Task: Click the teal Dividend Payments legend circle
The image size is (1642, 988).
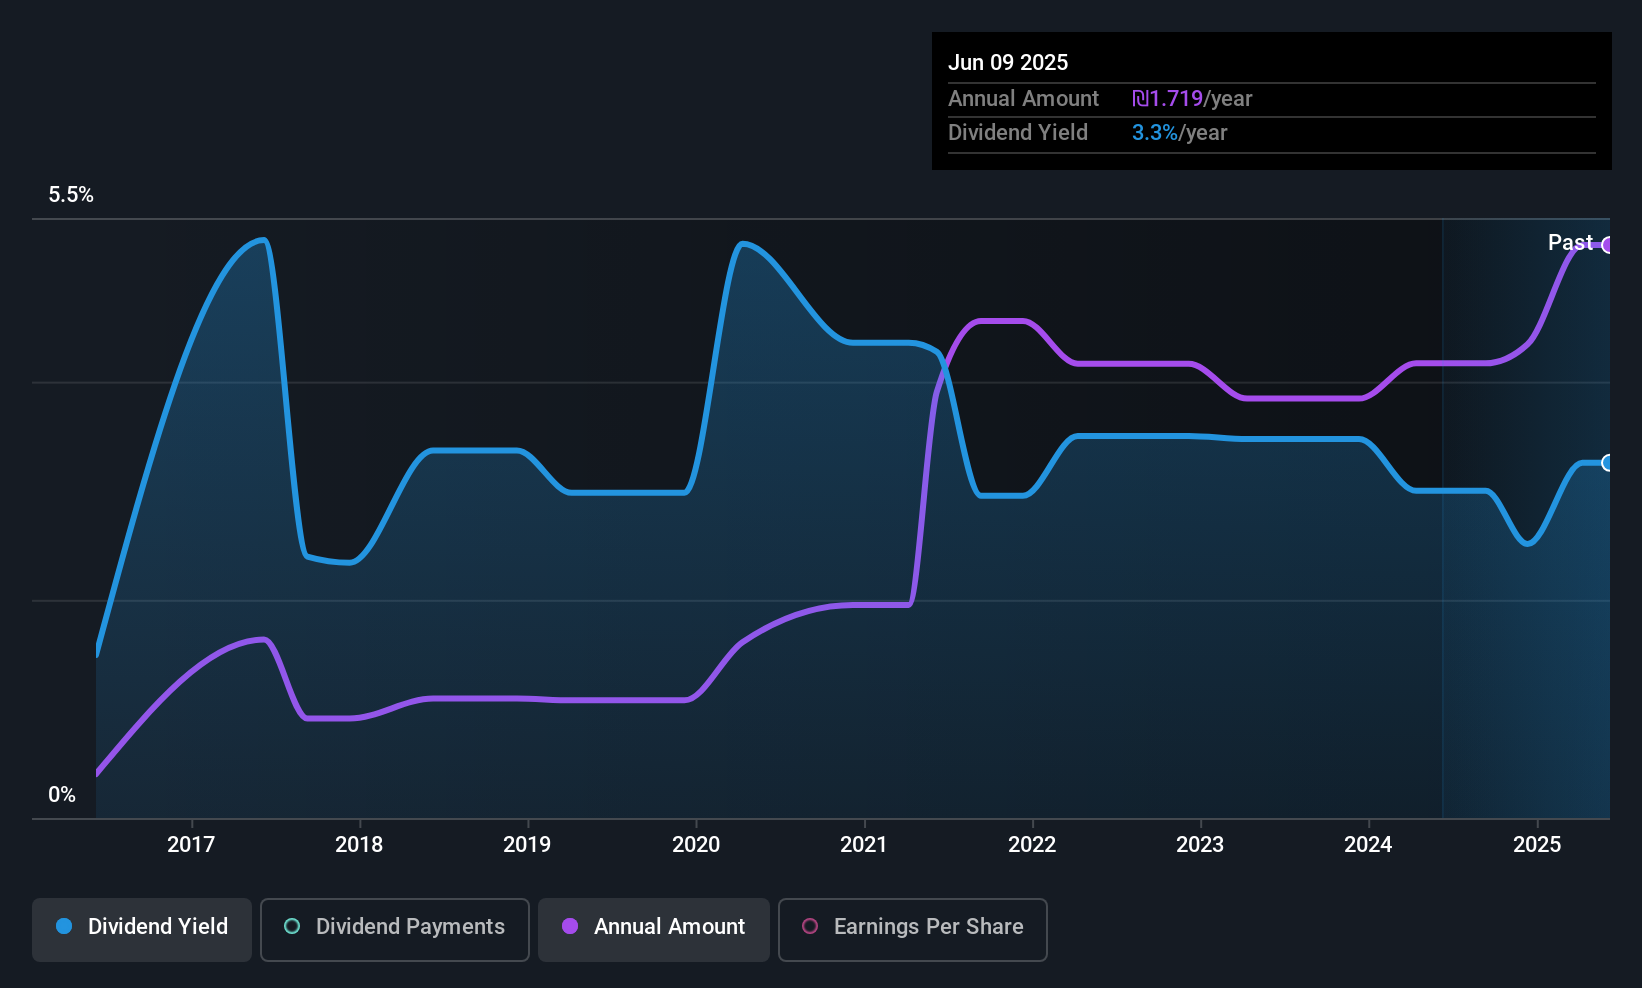Action: tap(292, 926)
